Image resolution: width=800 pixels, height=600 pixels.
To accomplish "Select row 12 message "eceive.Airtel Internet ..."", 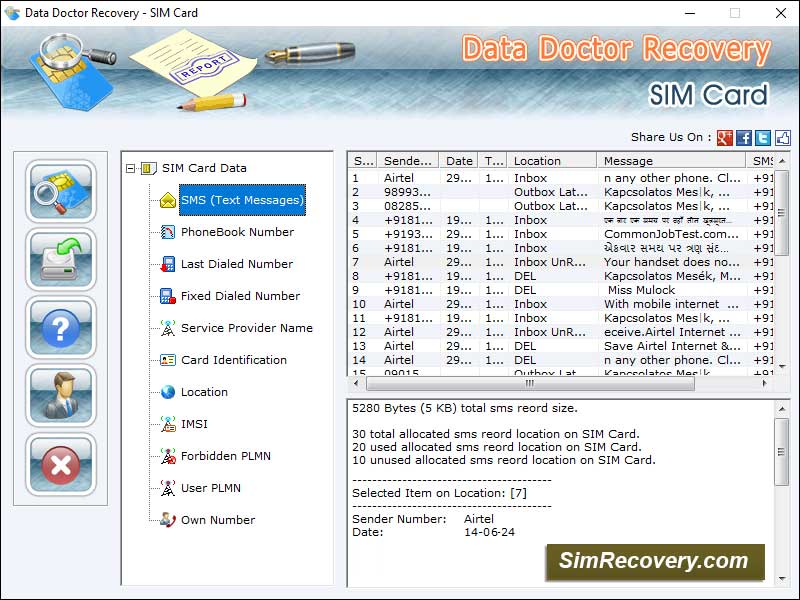I will coord(672,332).
